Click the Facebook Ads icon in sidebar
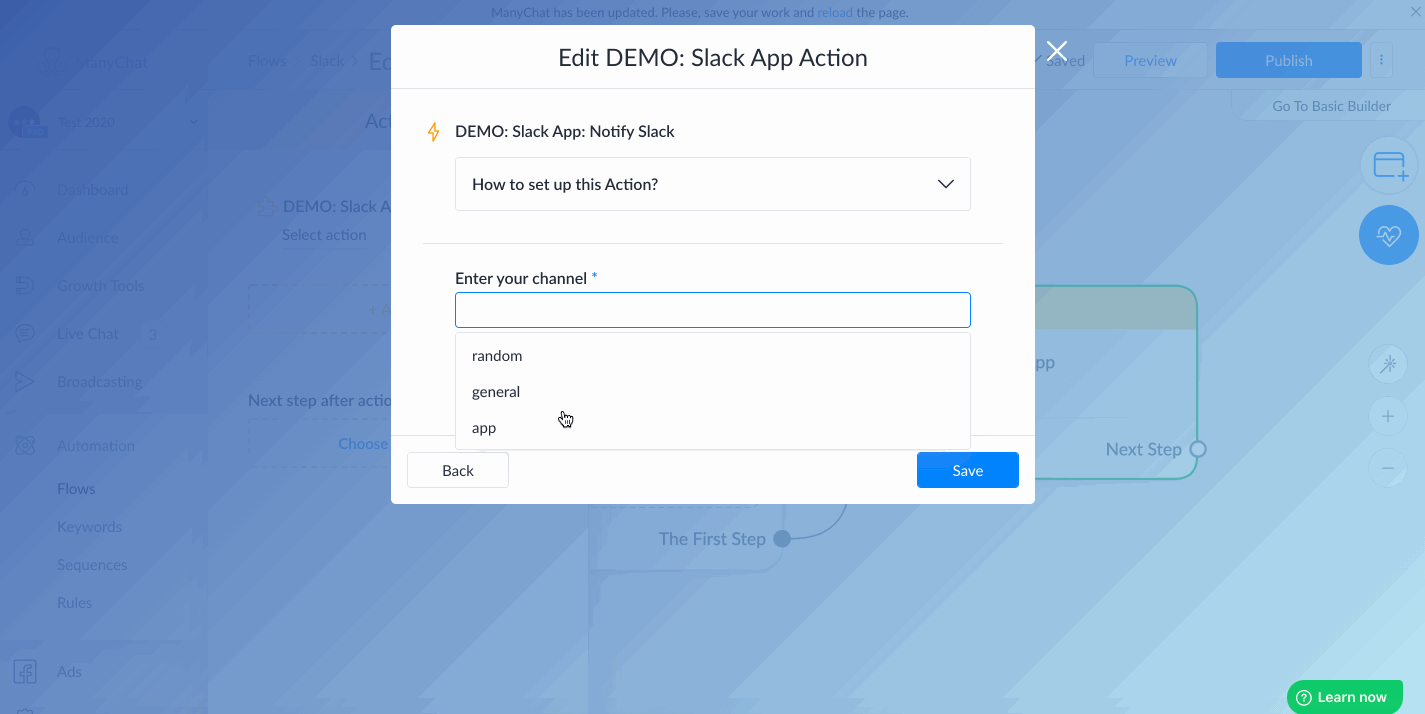Viewport: 1425px width, 714px height. point(25,672)
